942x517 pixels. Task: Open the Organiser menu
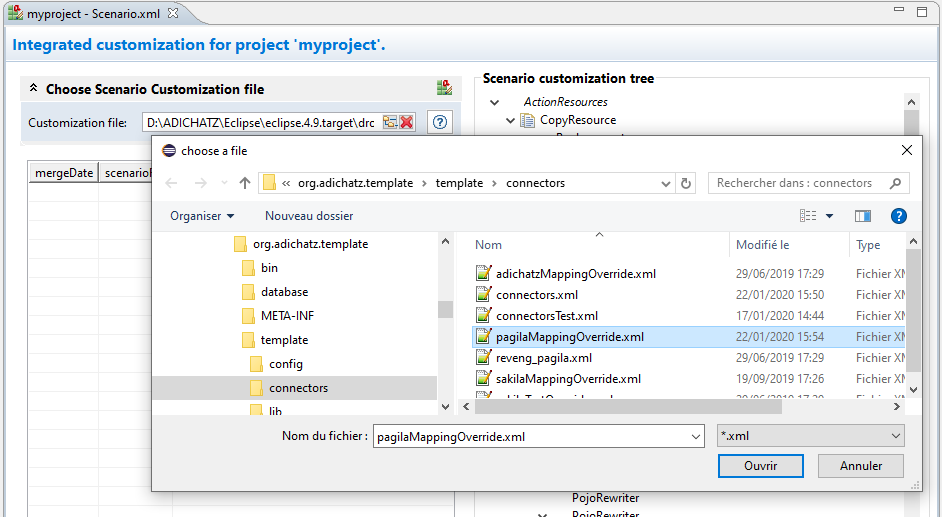click(202, 216)
